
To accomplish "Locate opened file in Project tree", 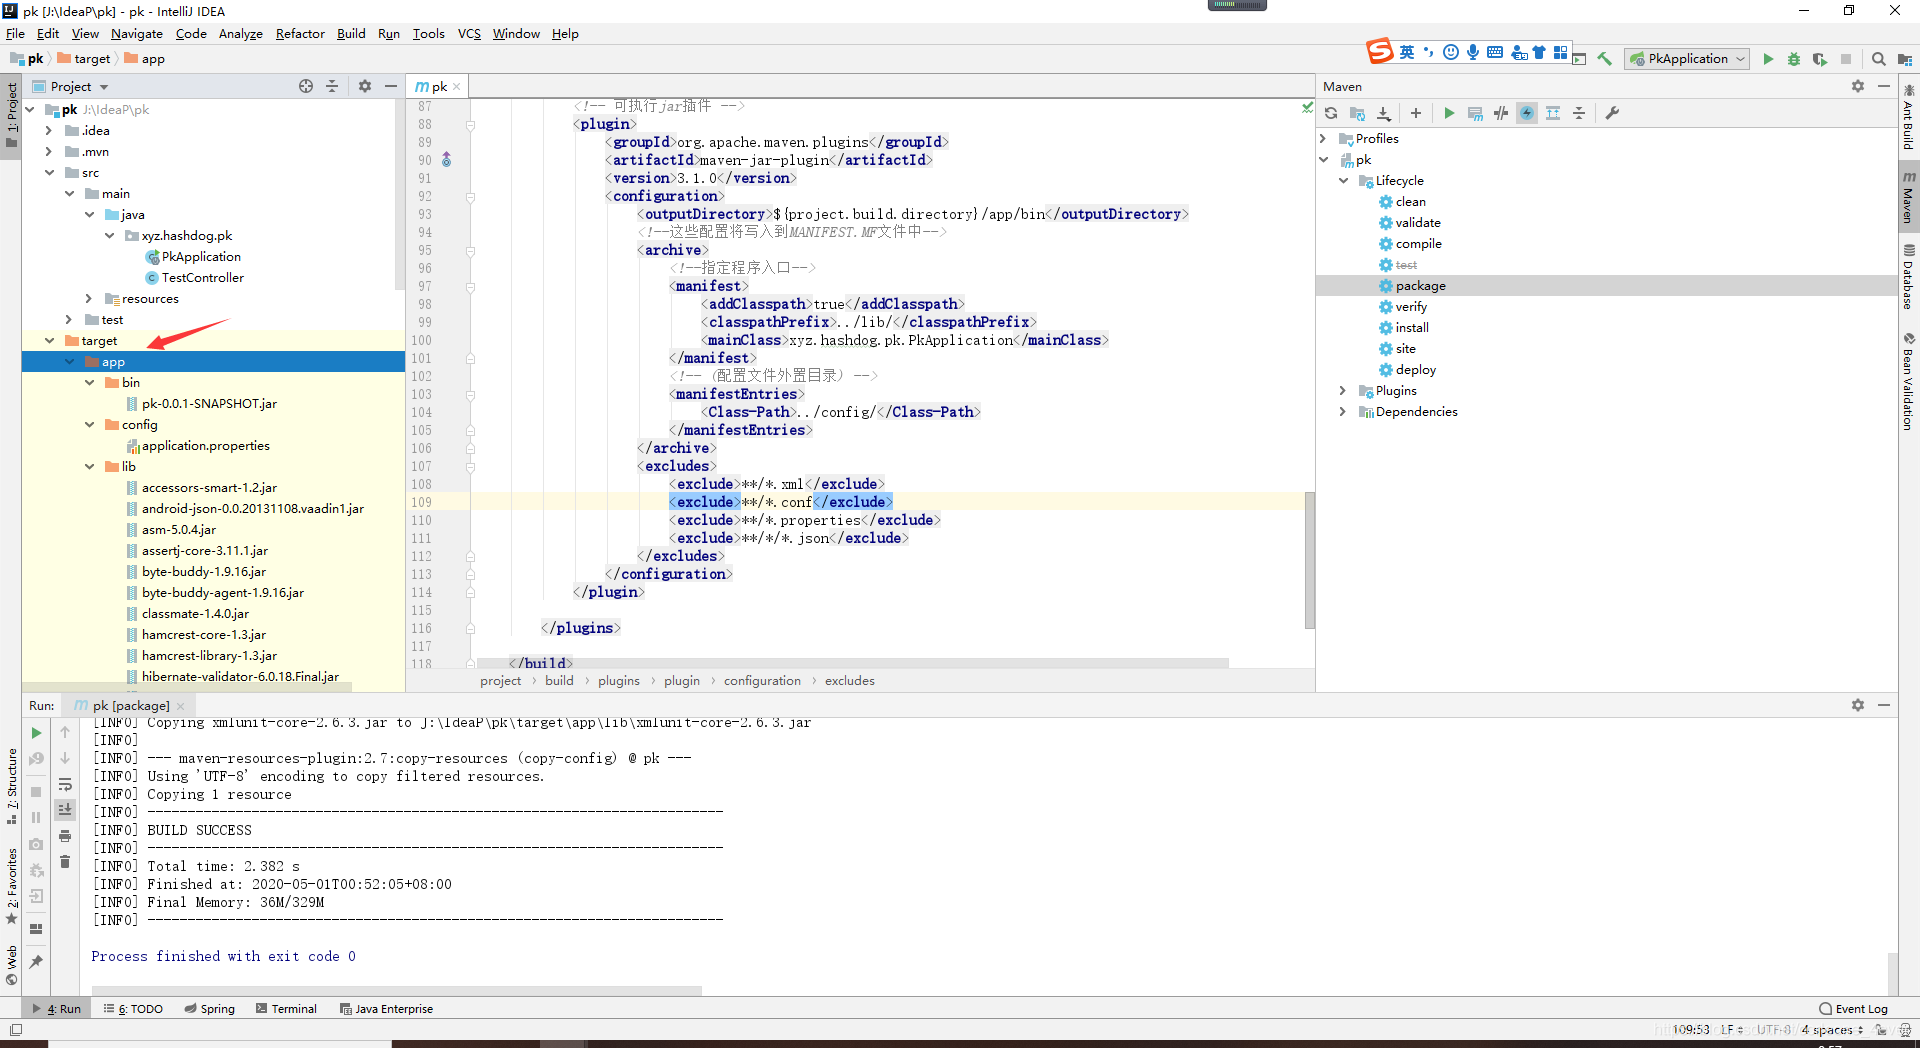I will click(x=306, y=86).
